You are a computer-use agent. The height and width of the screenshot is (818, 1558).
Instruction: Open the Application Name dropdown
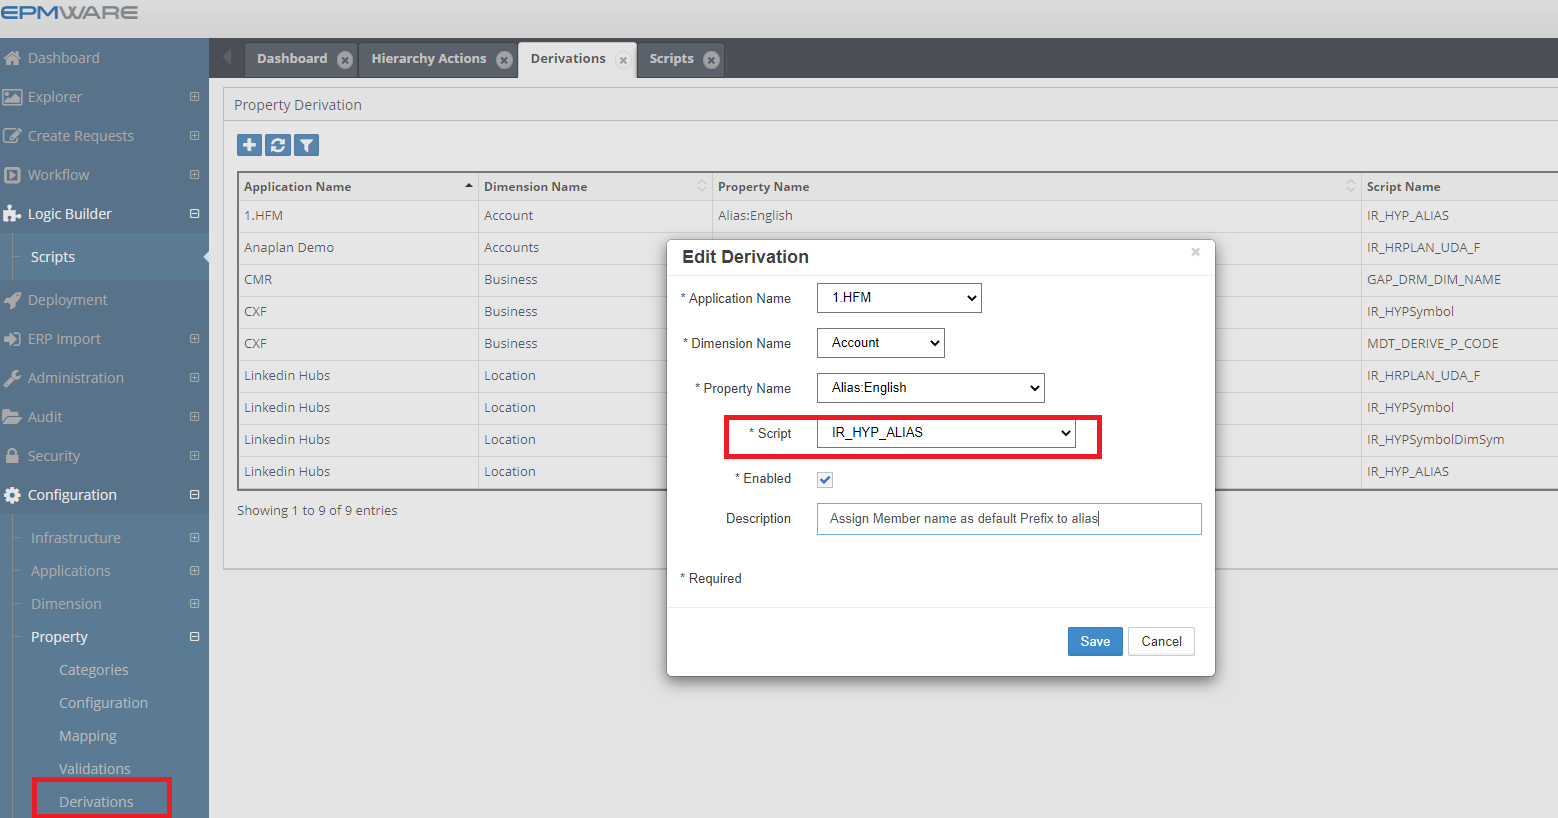[x=898, y=298]
